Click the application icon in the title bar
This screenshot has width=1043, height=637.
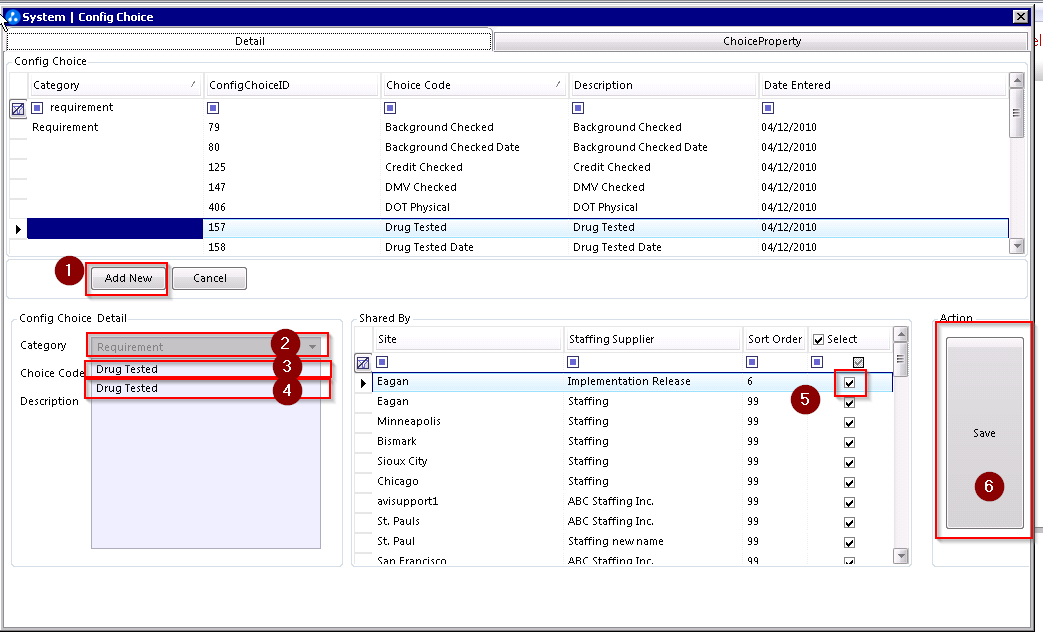click(x=12, y=17)
